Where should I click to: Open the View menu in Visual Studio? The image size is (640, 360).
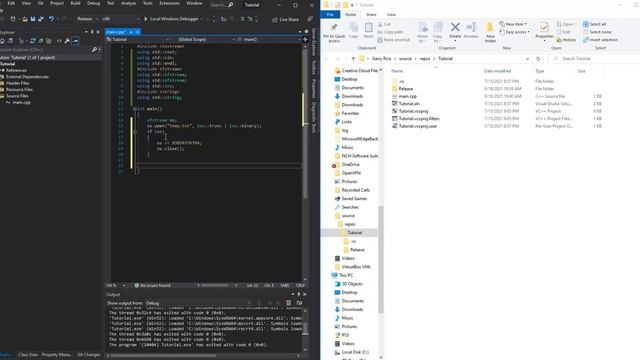click(26, 3)
